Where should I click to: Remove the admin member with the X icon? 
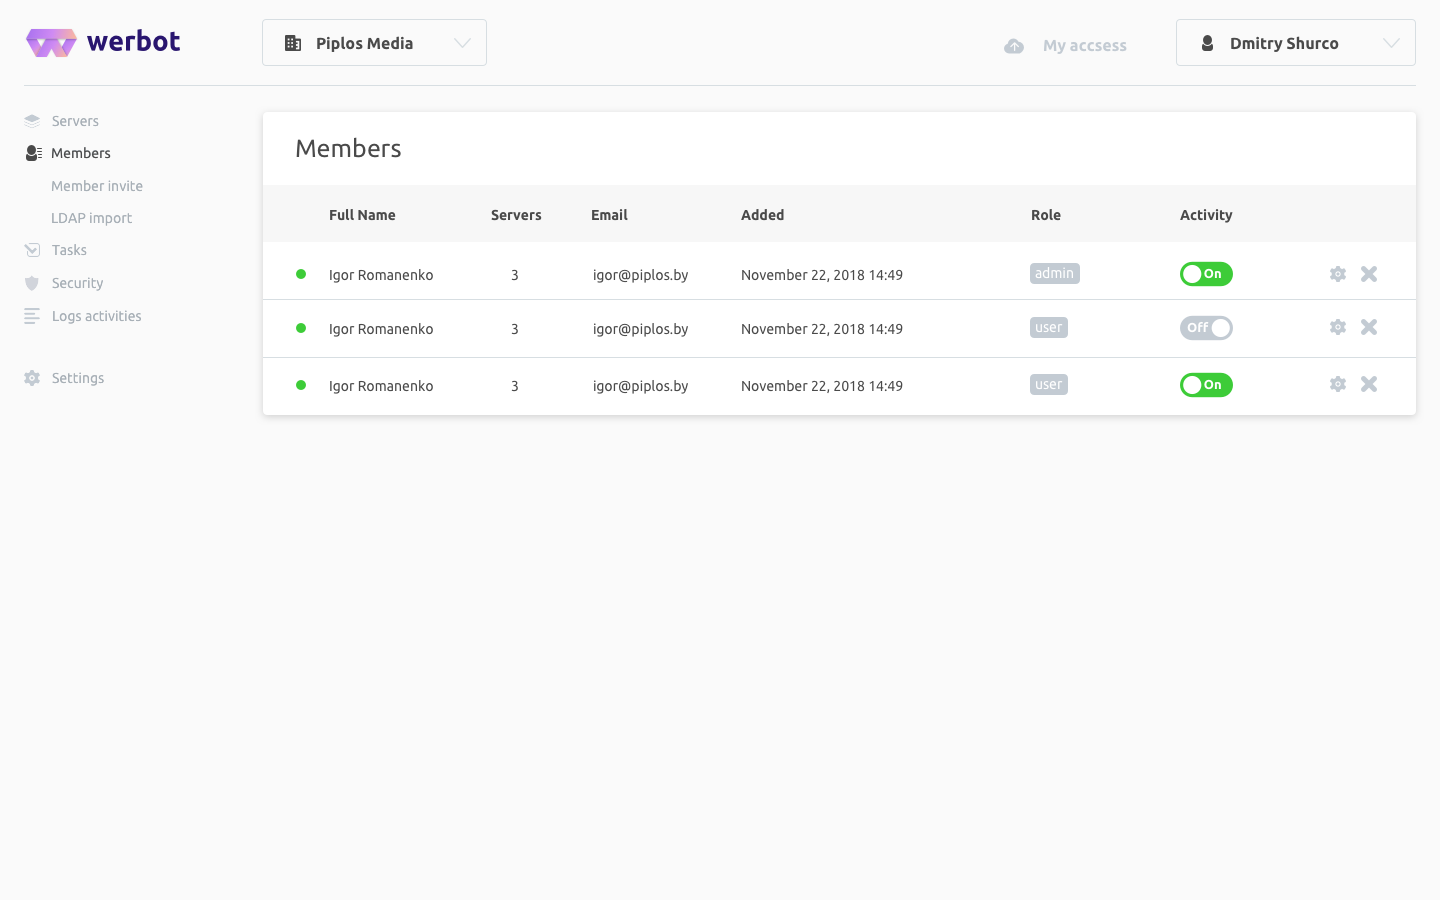[1369, 274]
